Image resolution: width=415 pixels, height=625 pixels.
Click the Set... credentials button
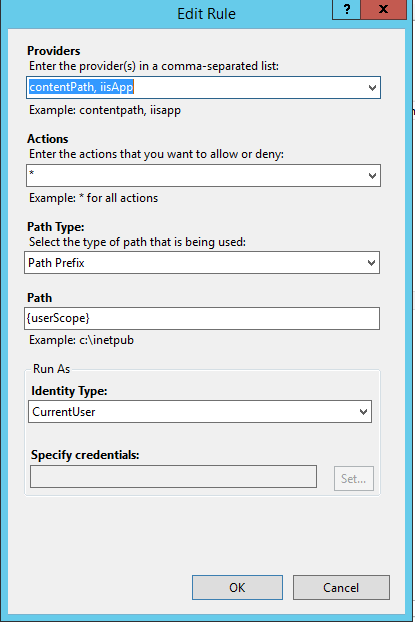tap(354, 478)
